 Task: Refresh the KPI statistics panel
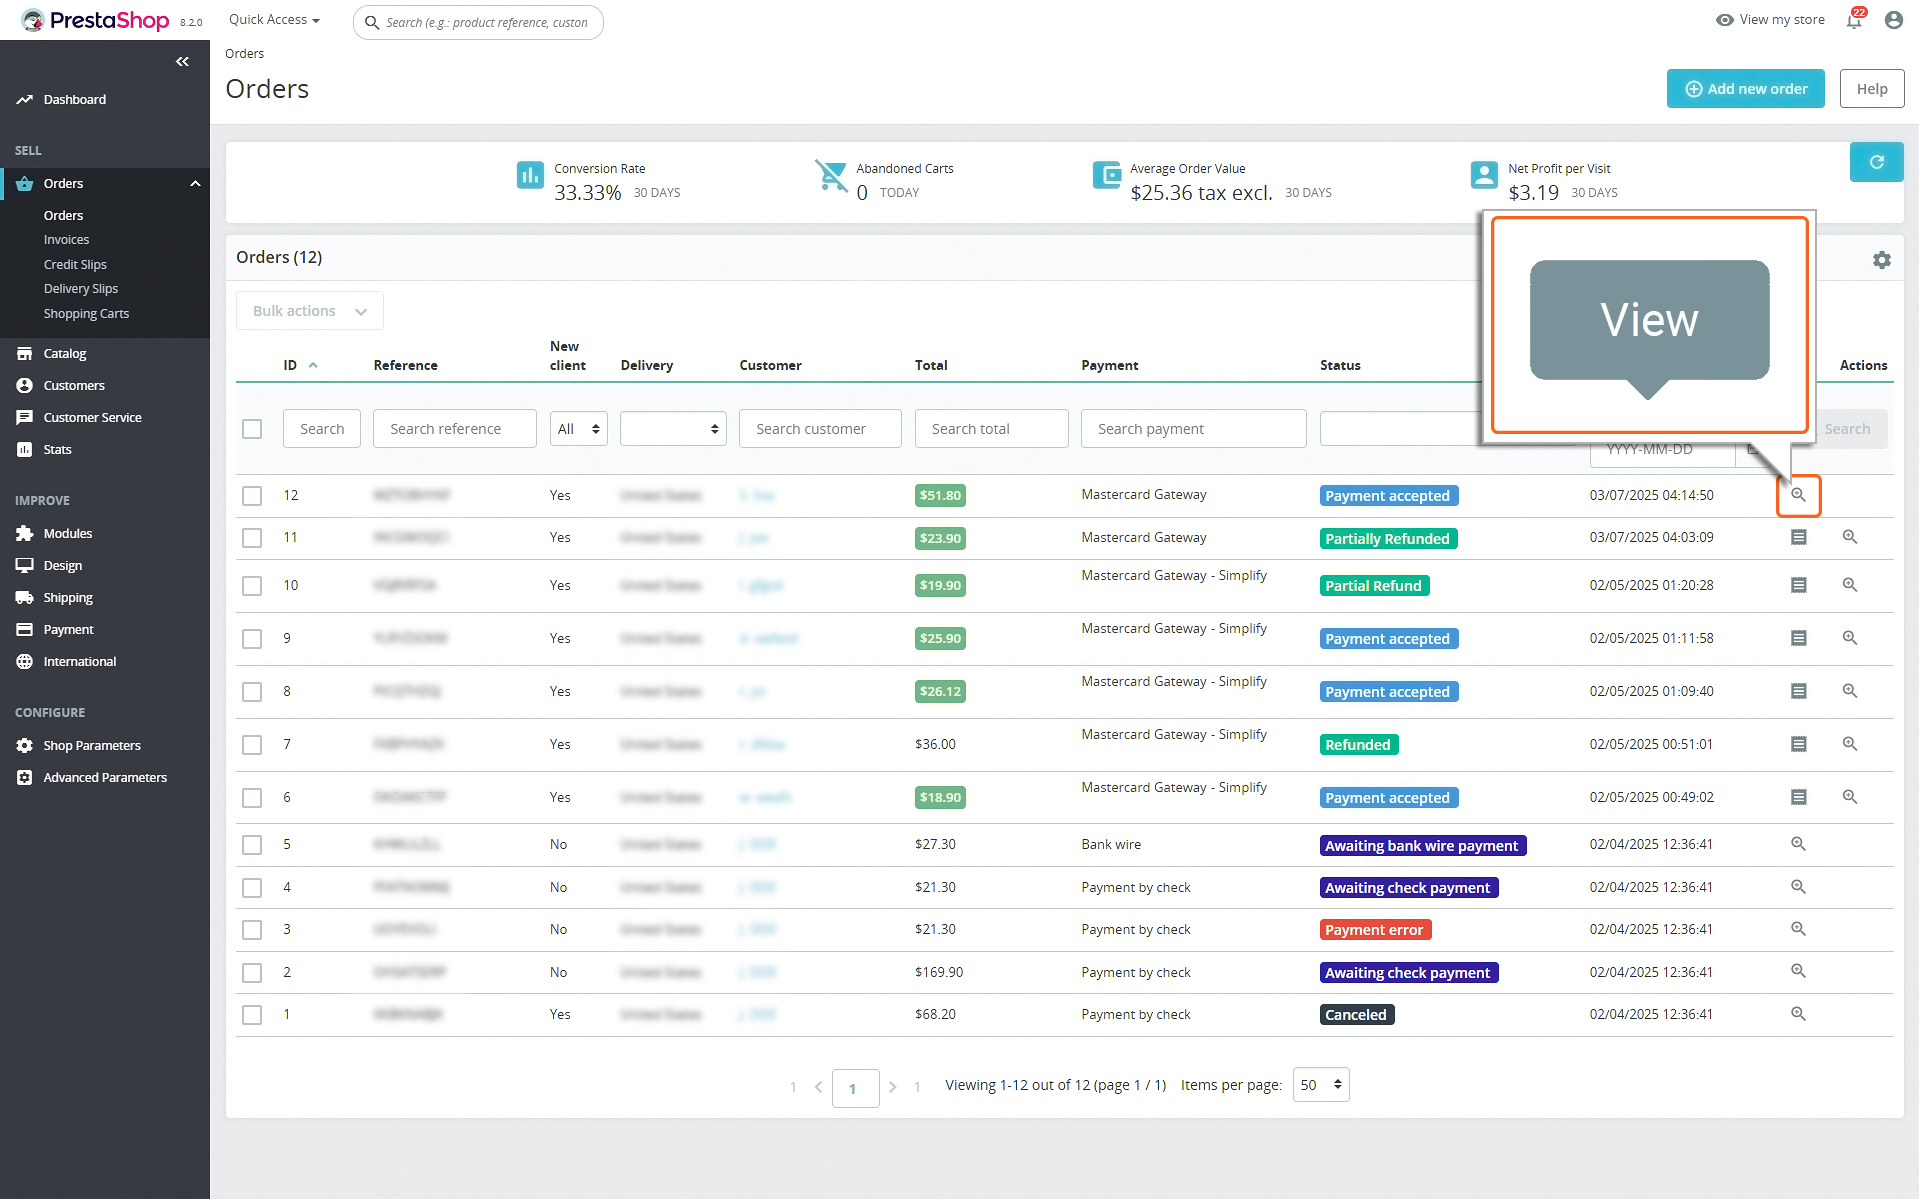tap(1876, 162)
